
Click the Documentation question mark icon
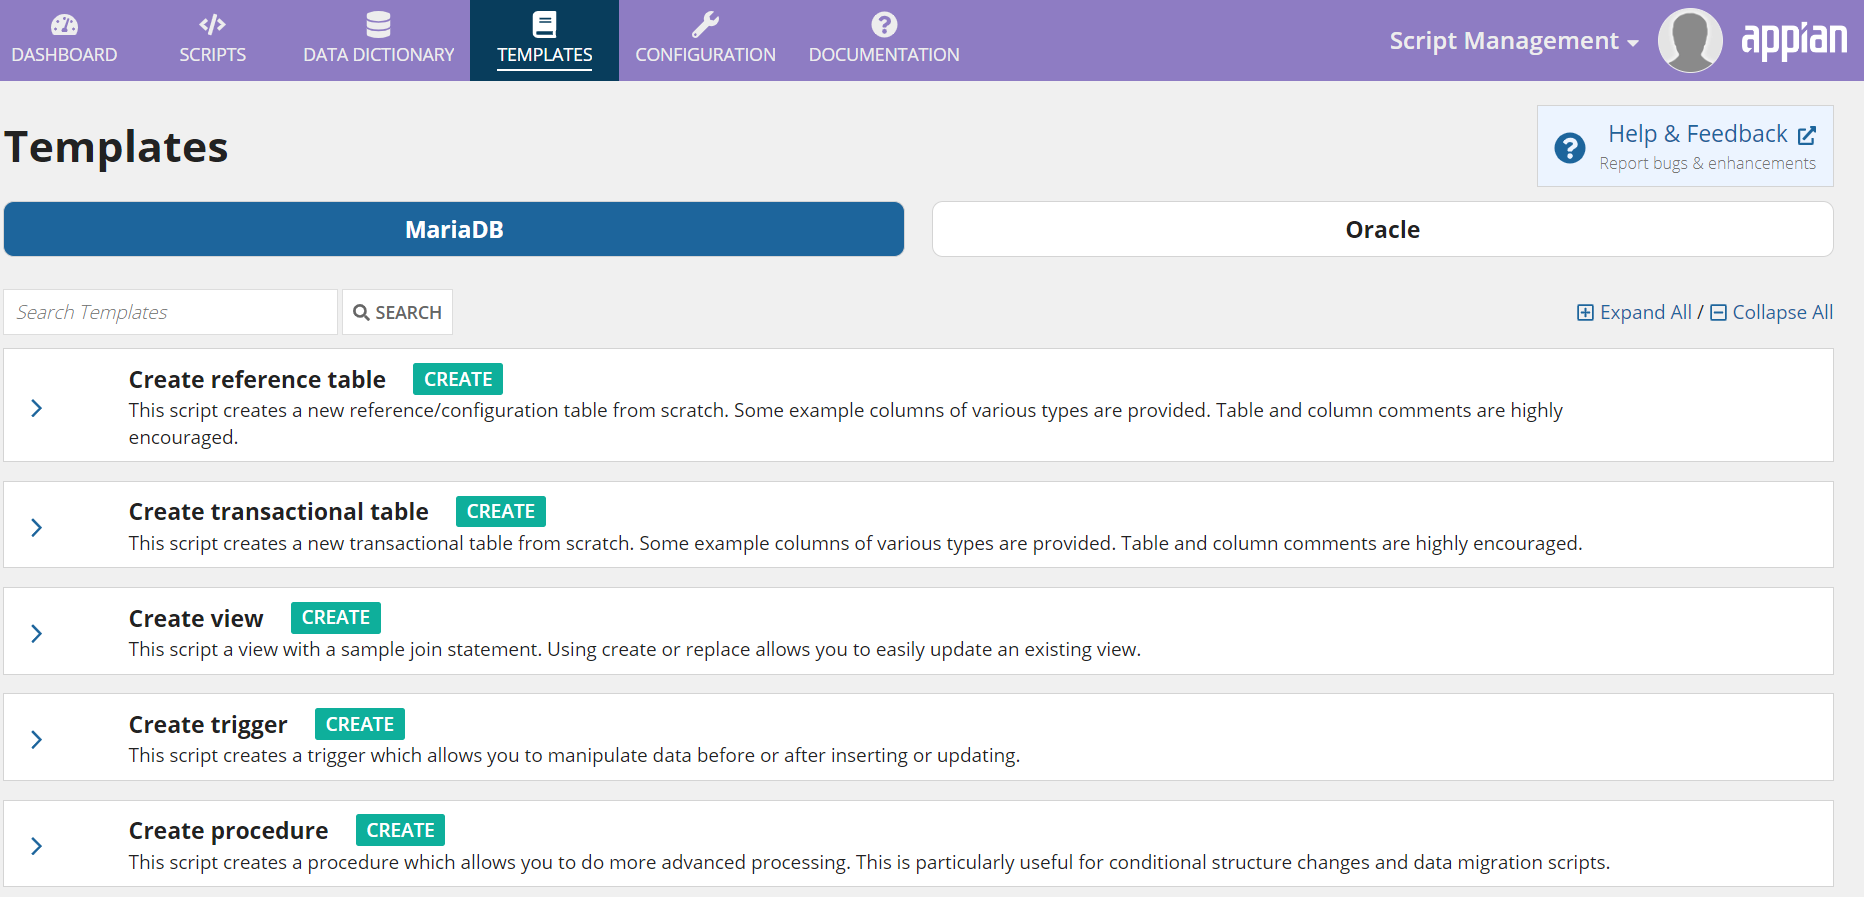coord(883,25)
